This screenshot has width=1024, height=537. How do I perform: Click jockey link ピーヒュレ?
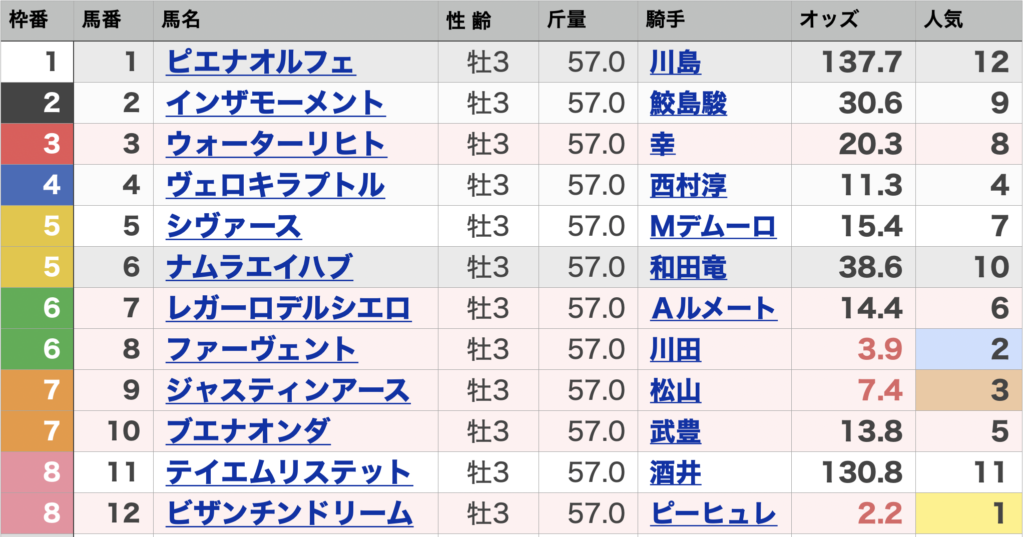[x=713, y=513]
